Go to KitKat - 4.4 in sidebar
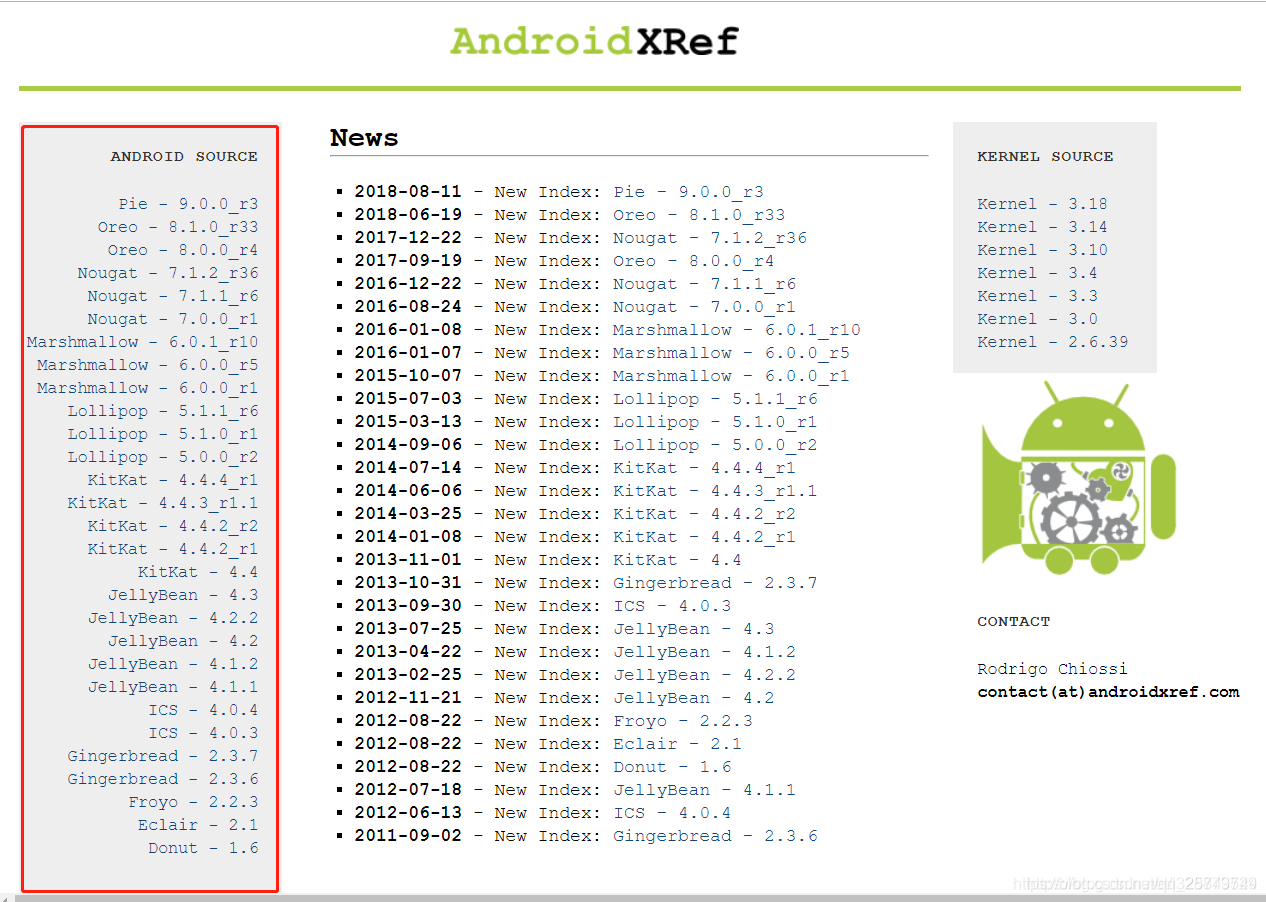 (198, 572)
